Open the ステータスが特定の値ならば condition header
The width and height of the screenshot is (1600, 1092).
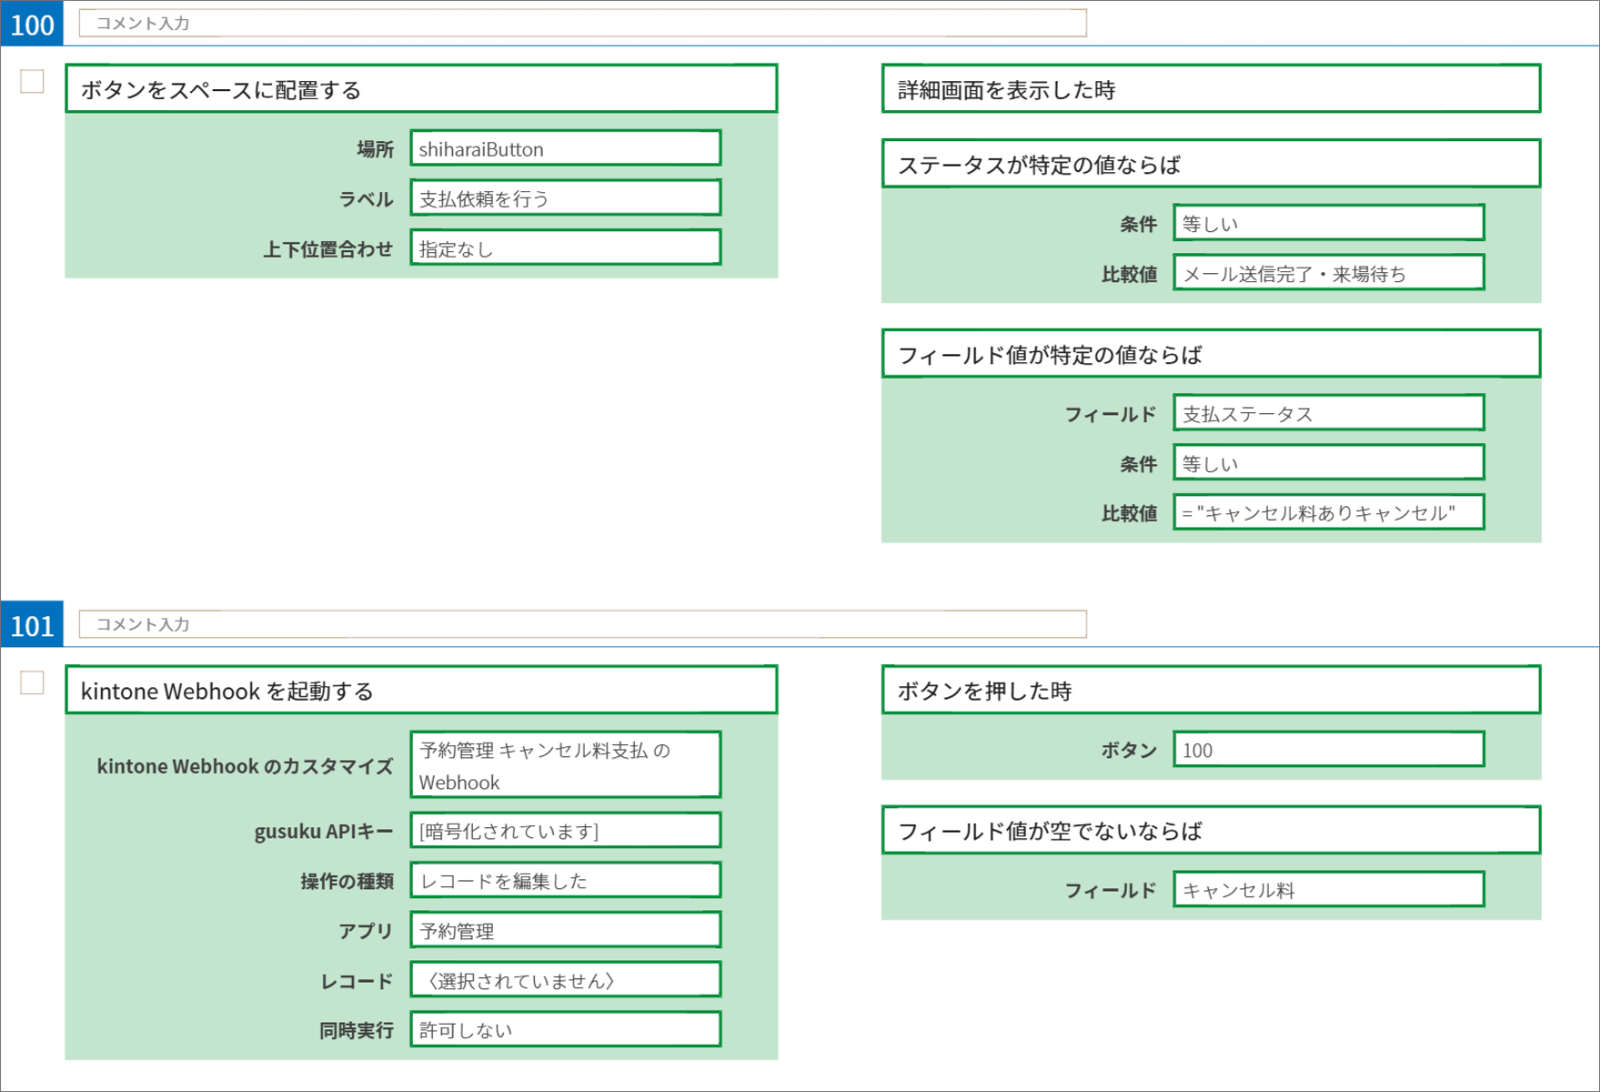point(1211,164)
